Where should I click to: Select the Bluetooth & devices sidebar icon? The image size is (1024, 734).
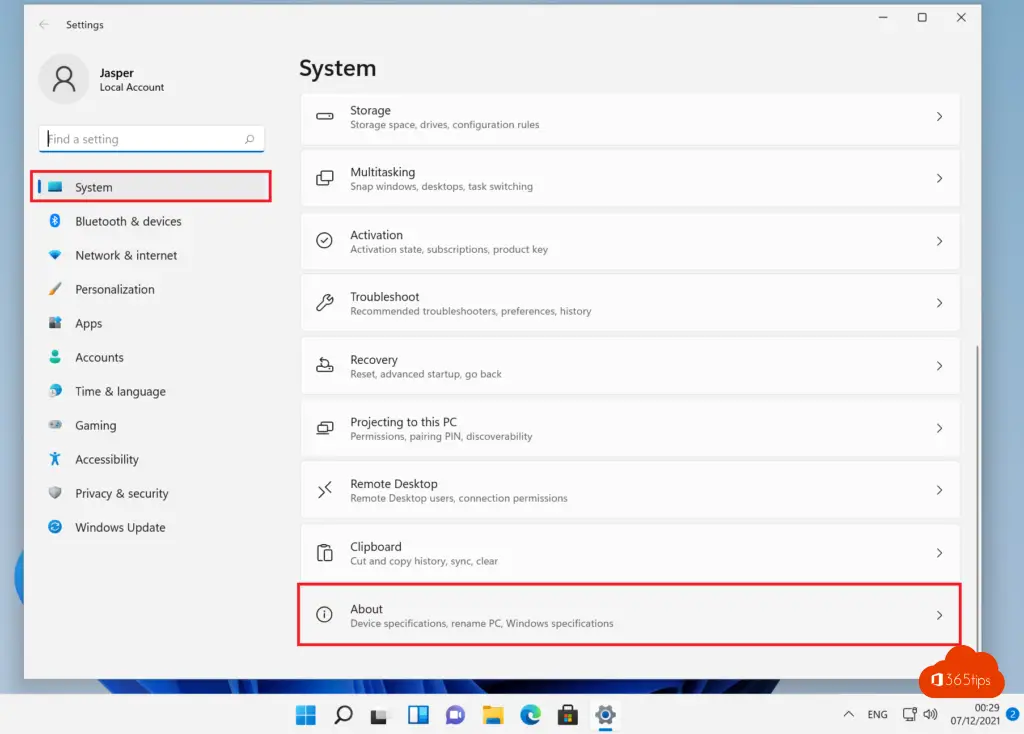[x=55, y=221]
